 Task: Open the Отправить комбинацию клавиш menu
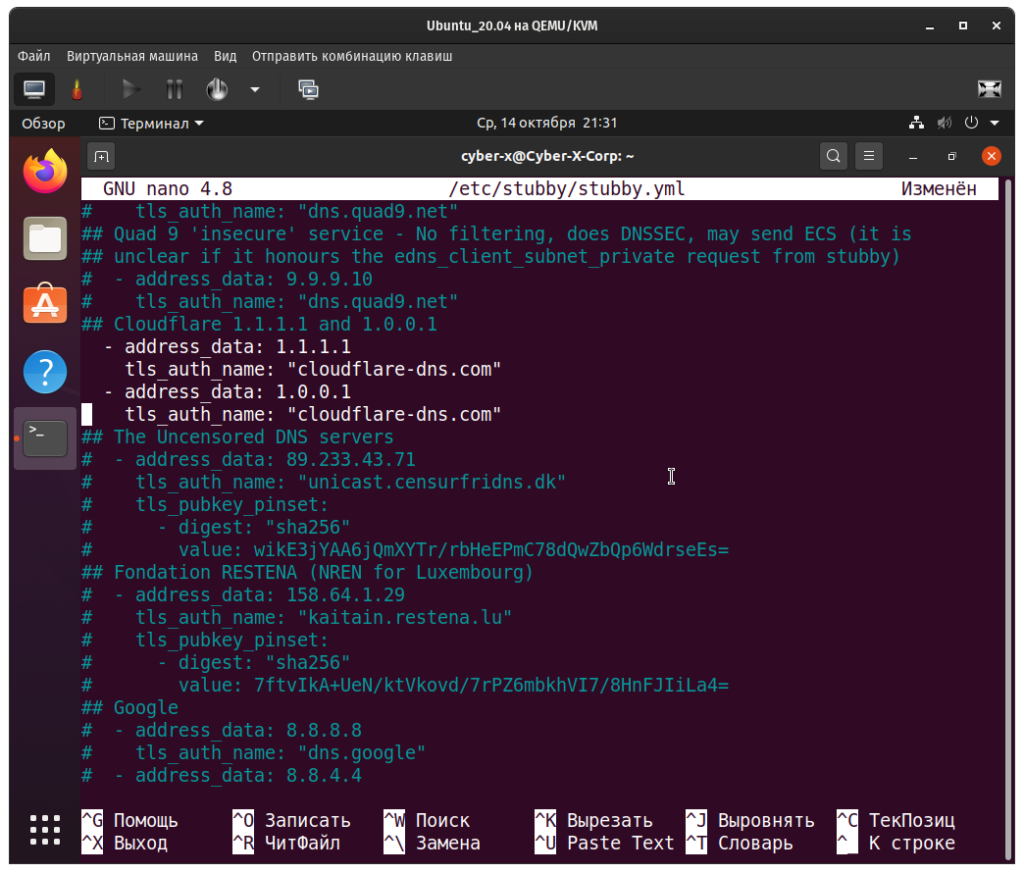click(x=352, y=56)
